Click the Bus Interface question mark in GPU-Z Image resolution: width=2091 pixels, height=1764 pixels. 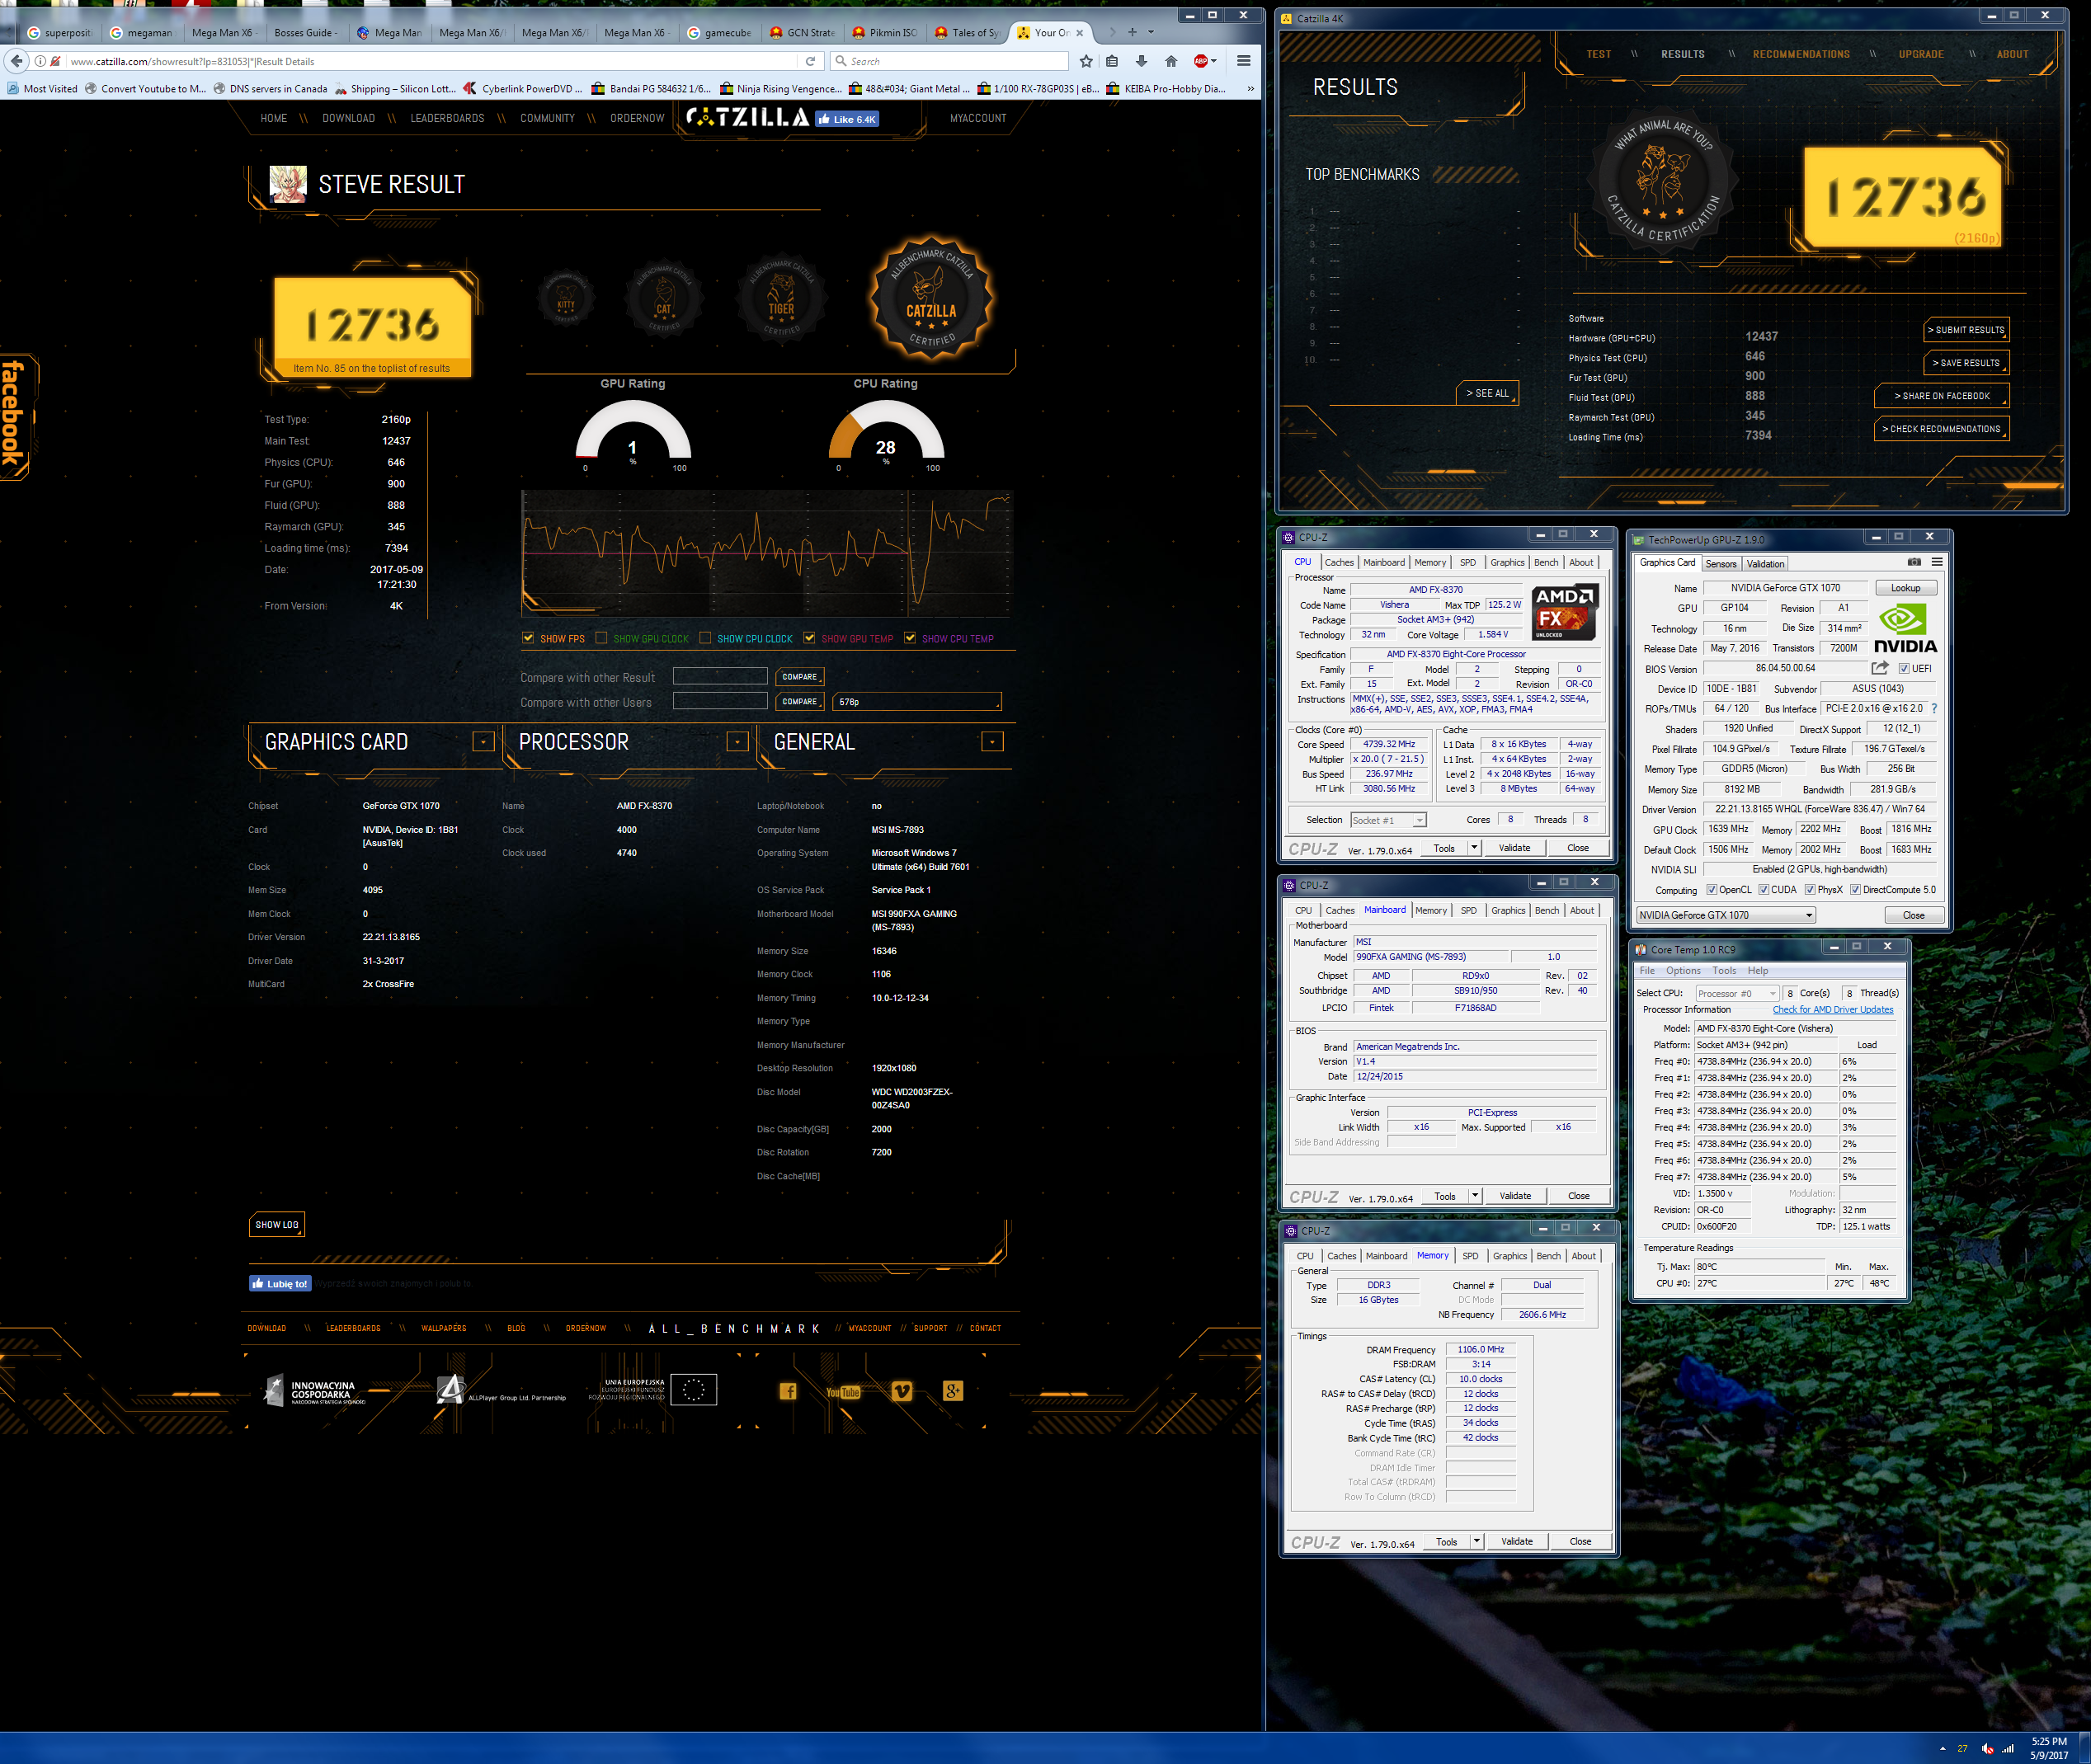1934,708
